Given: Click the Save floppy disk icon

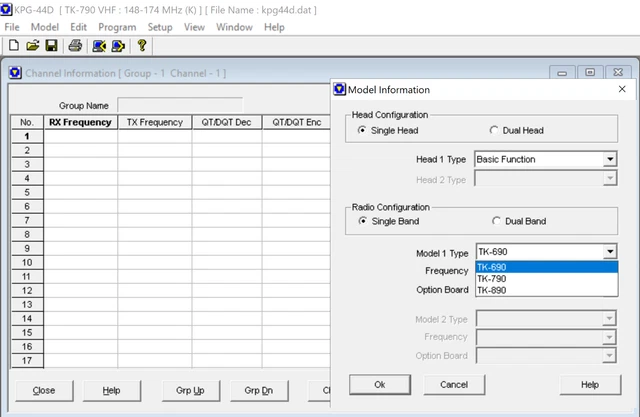Looking at the screenshot, I should (51, 46).
